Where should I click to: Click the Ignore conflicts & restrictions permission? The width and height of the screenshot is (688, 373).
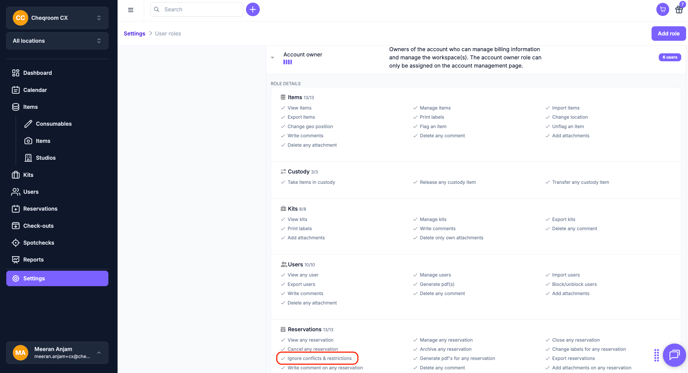click(319, 359)
